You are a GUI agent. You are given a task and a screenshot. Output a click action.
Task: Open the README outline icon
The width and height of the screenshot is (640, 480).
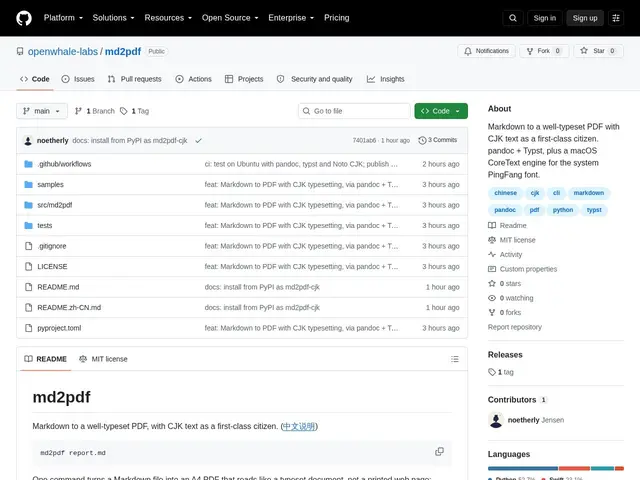tap(455, 359)
